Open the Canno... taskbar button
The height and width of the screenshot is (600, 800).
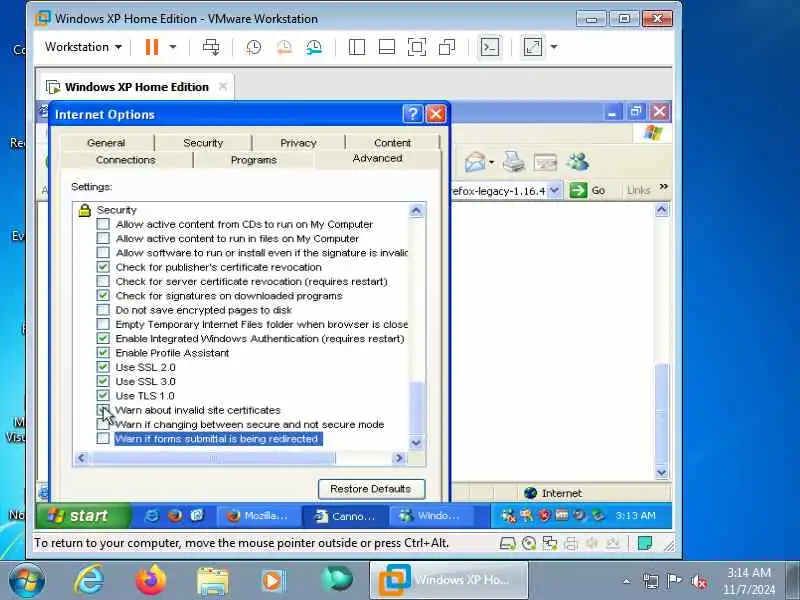(x=346, y=516)
